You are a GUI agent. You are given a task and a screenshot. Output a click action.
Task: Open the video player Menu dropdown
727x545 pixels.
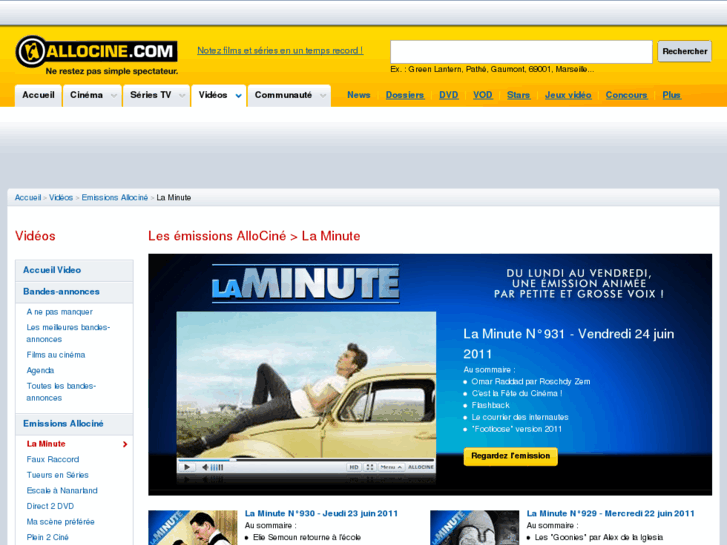pos(391,467)
